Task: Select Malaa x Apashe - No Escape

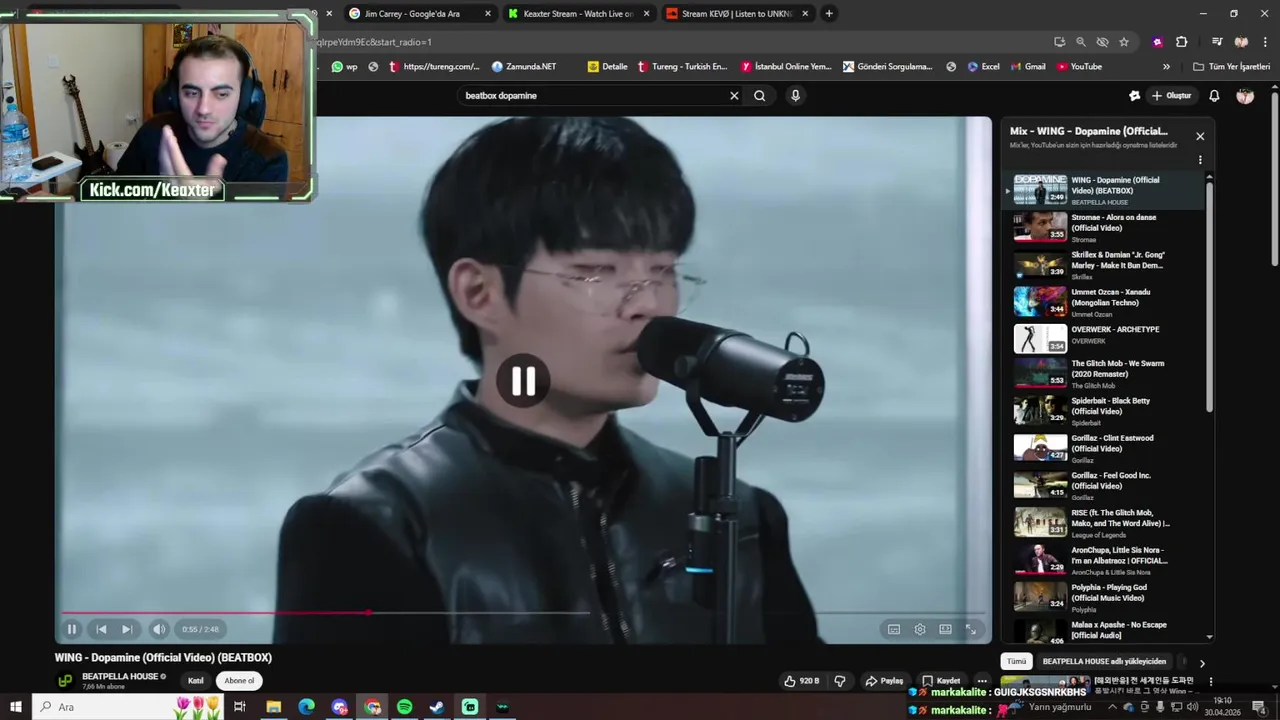Action: [x=1106, y=631]
